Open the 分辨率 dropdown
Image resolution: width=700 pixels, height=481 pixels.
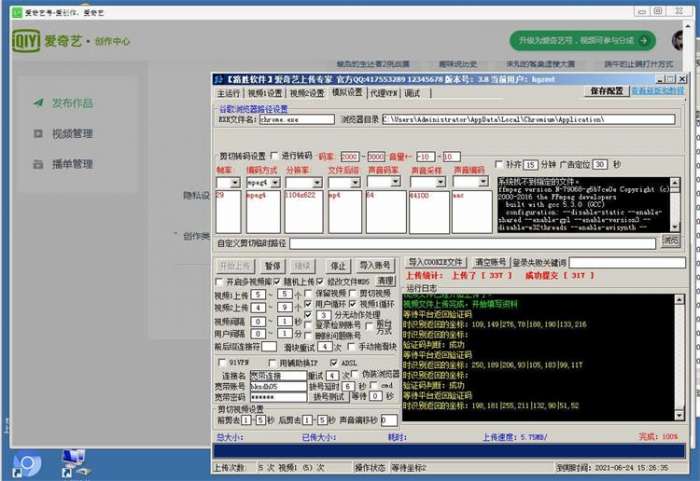(x=317, y=183)
